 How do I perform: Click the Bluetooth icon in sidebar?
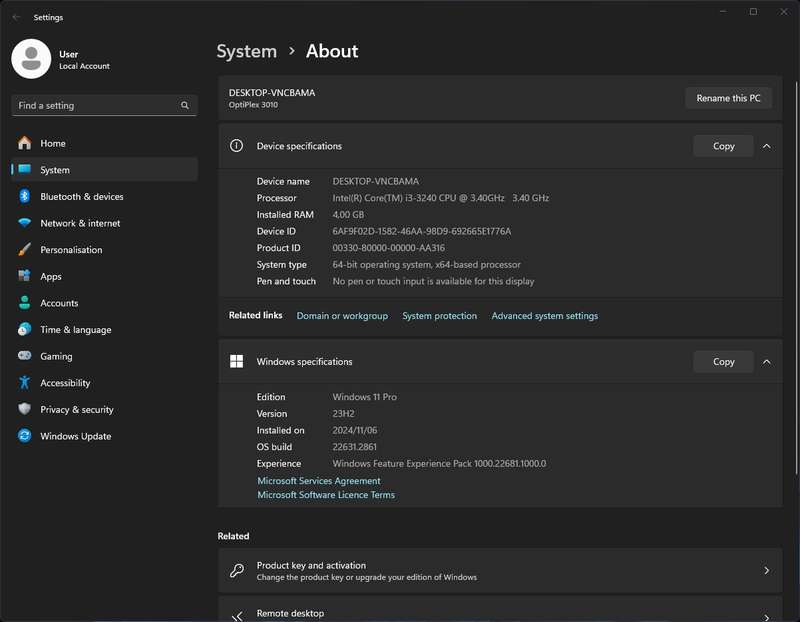24,196
